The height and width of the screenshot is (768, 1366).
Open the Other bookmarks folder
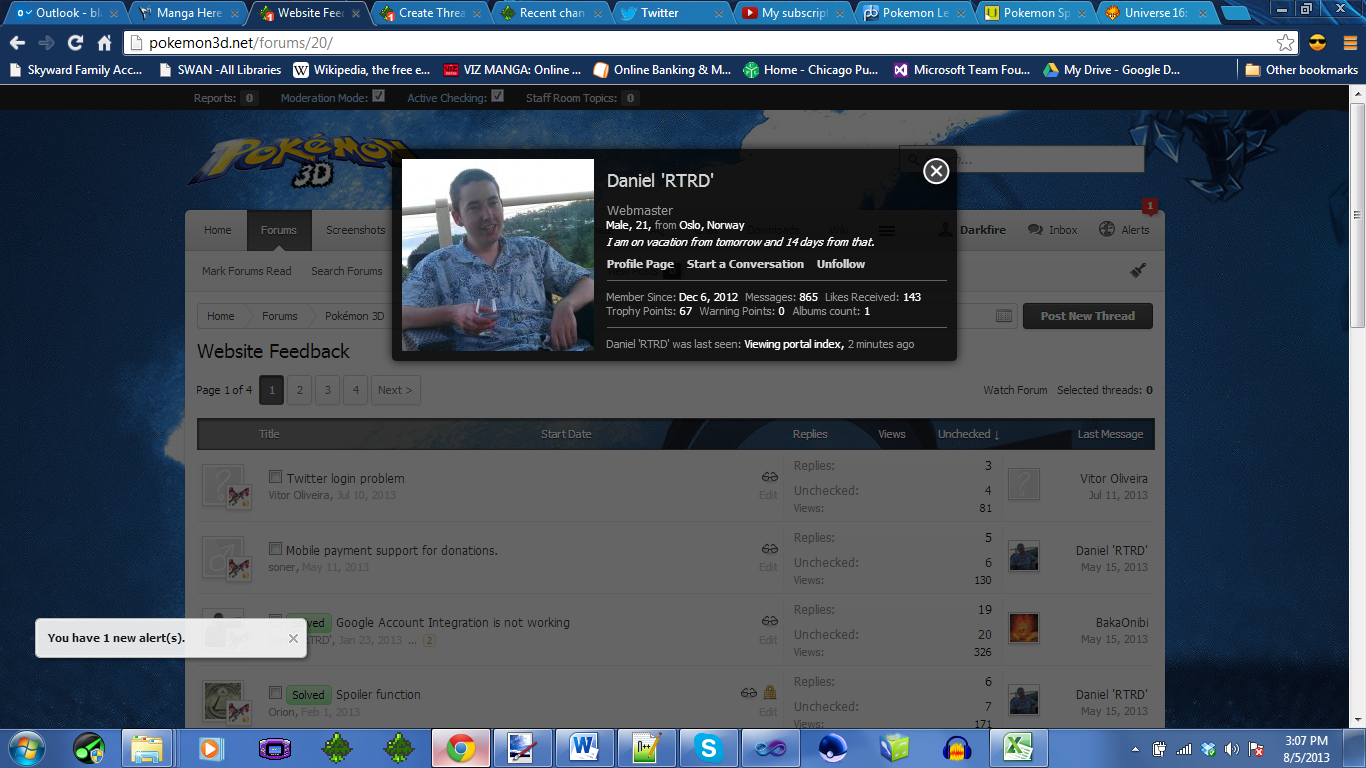point(1301,70)
